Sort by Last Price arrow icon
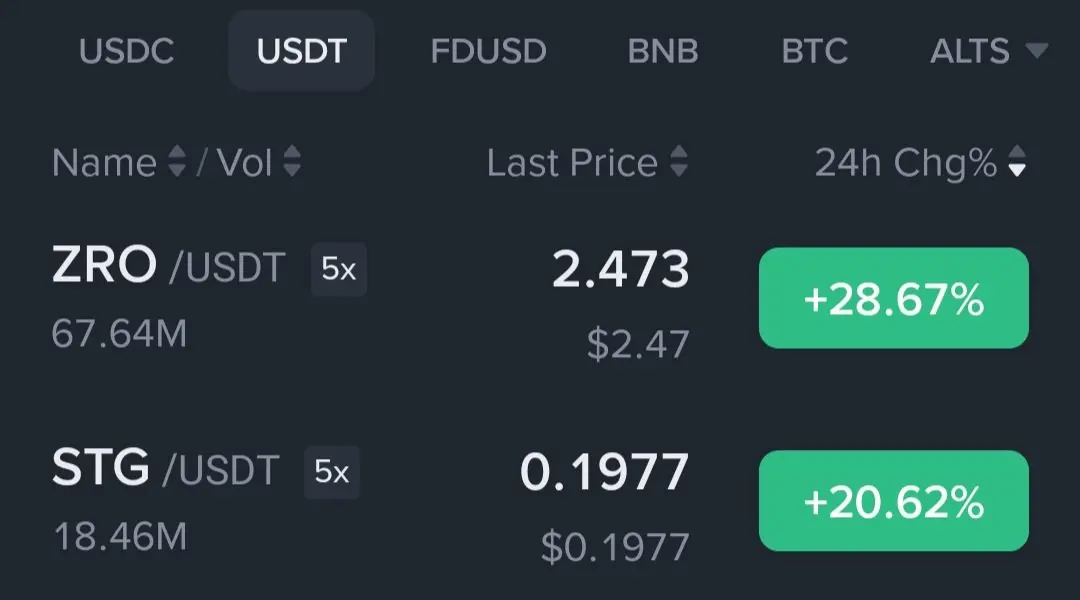 [679, 161]
